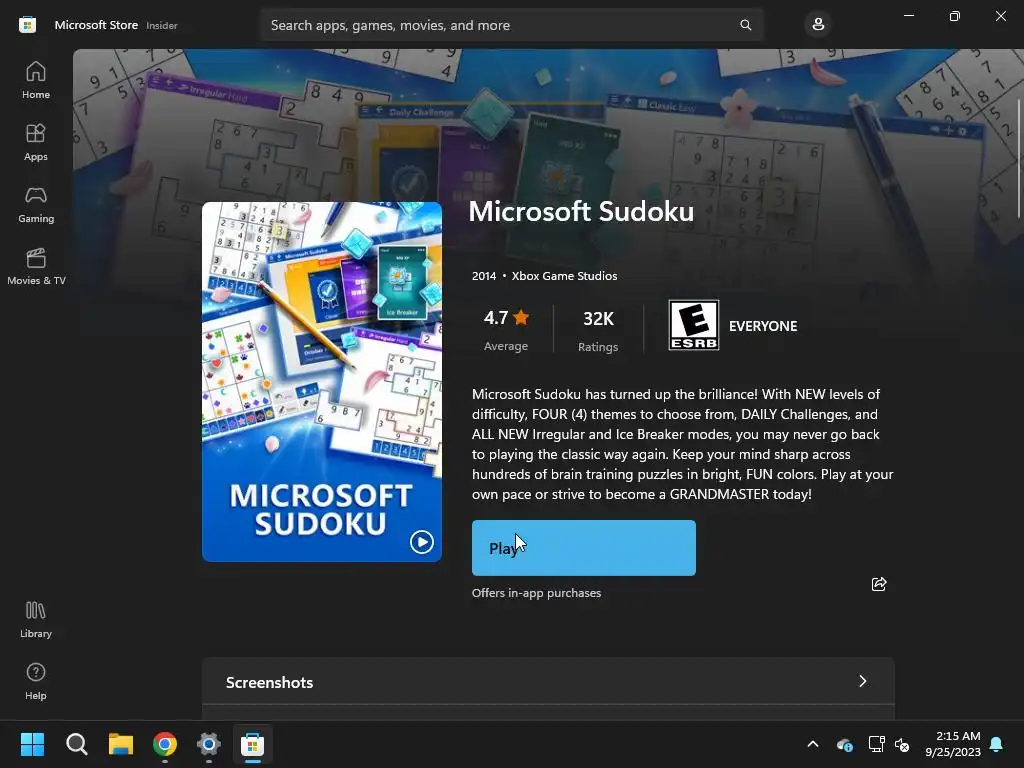The width and height of the screenshot is (1024, 768).
Task: Click the 4.7 average rating
Action: pyautogui.click(x=506, y=329)
